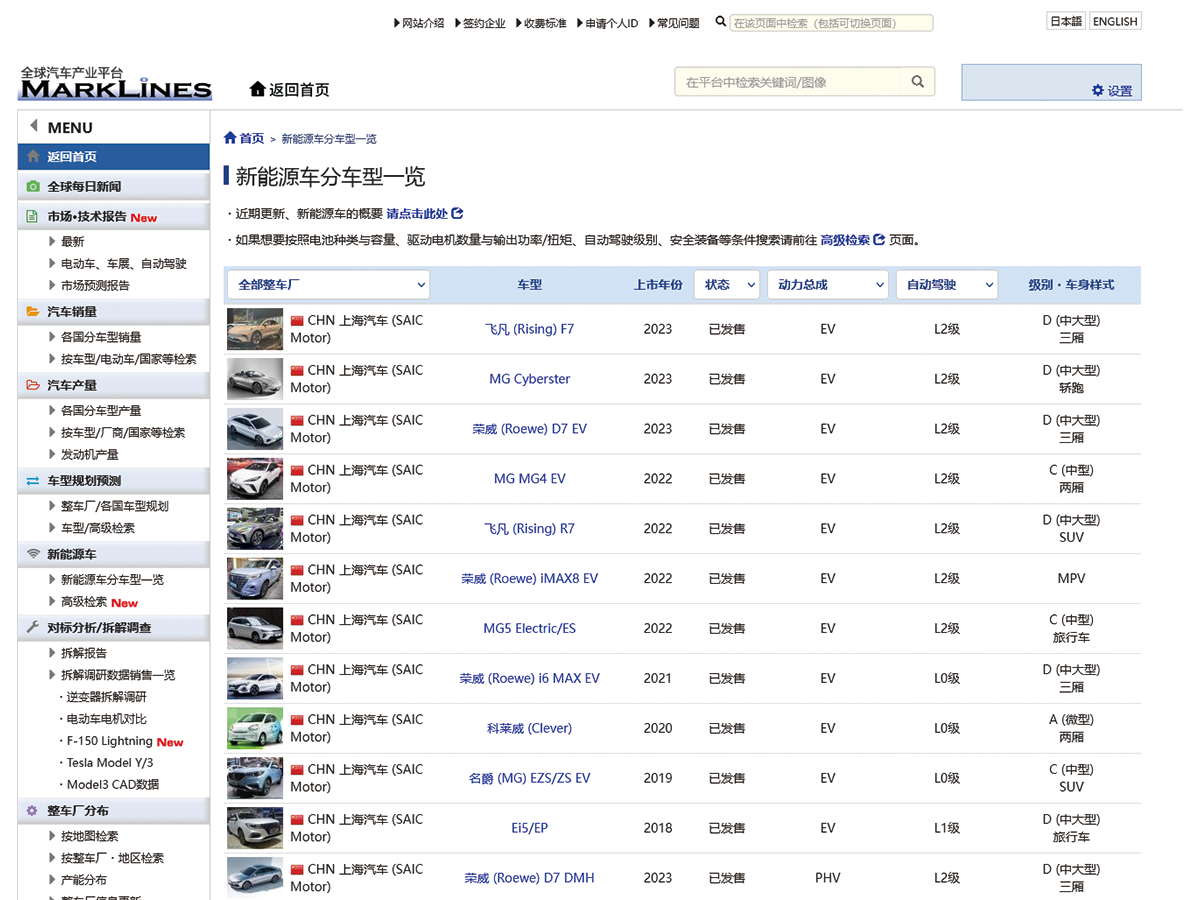Open the 荣威 (Roewe) D7 DMH link

click(x=530, y=878)
